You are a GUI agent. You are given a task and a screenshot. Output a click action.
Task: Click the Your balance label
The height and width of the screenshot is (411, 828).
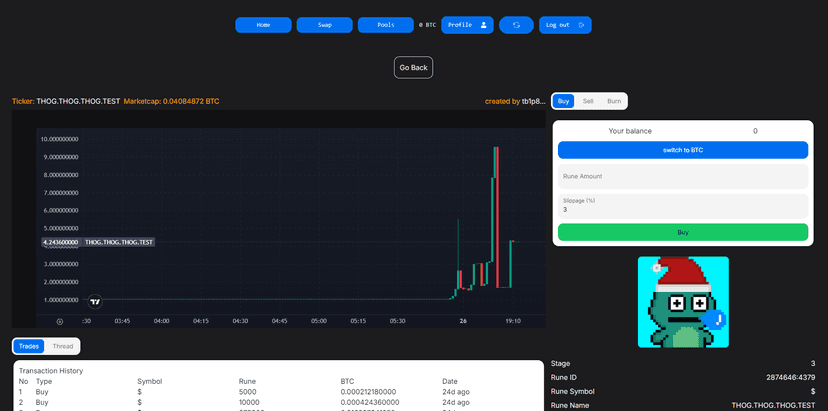click(630, 131)
